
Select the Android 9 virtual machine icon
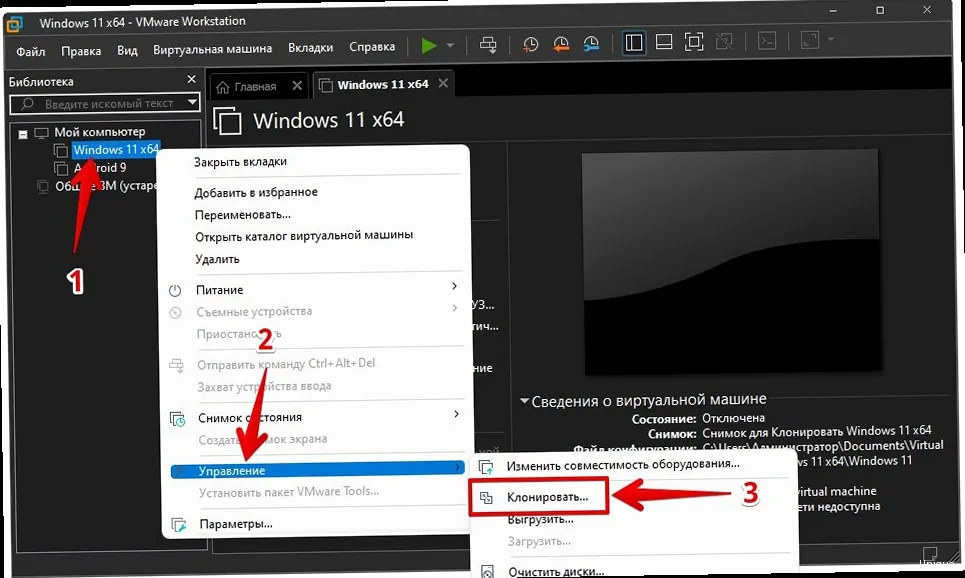(59, 167)
